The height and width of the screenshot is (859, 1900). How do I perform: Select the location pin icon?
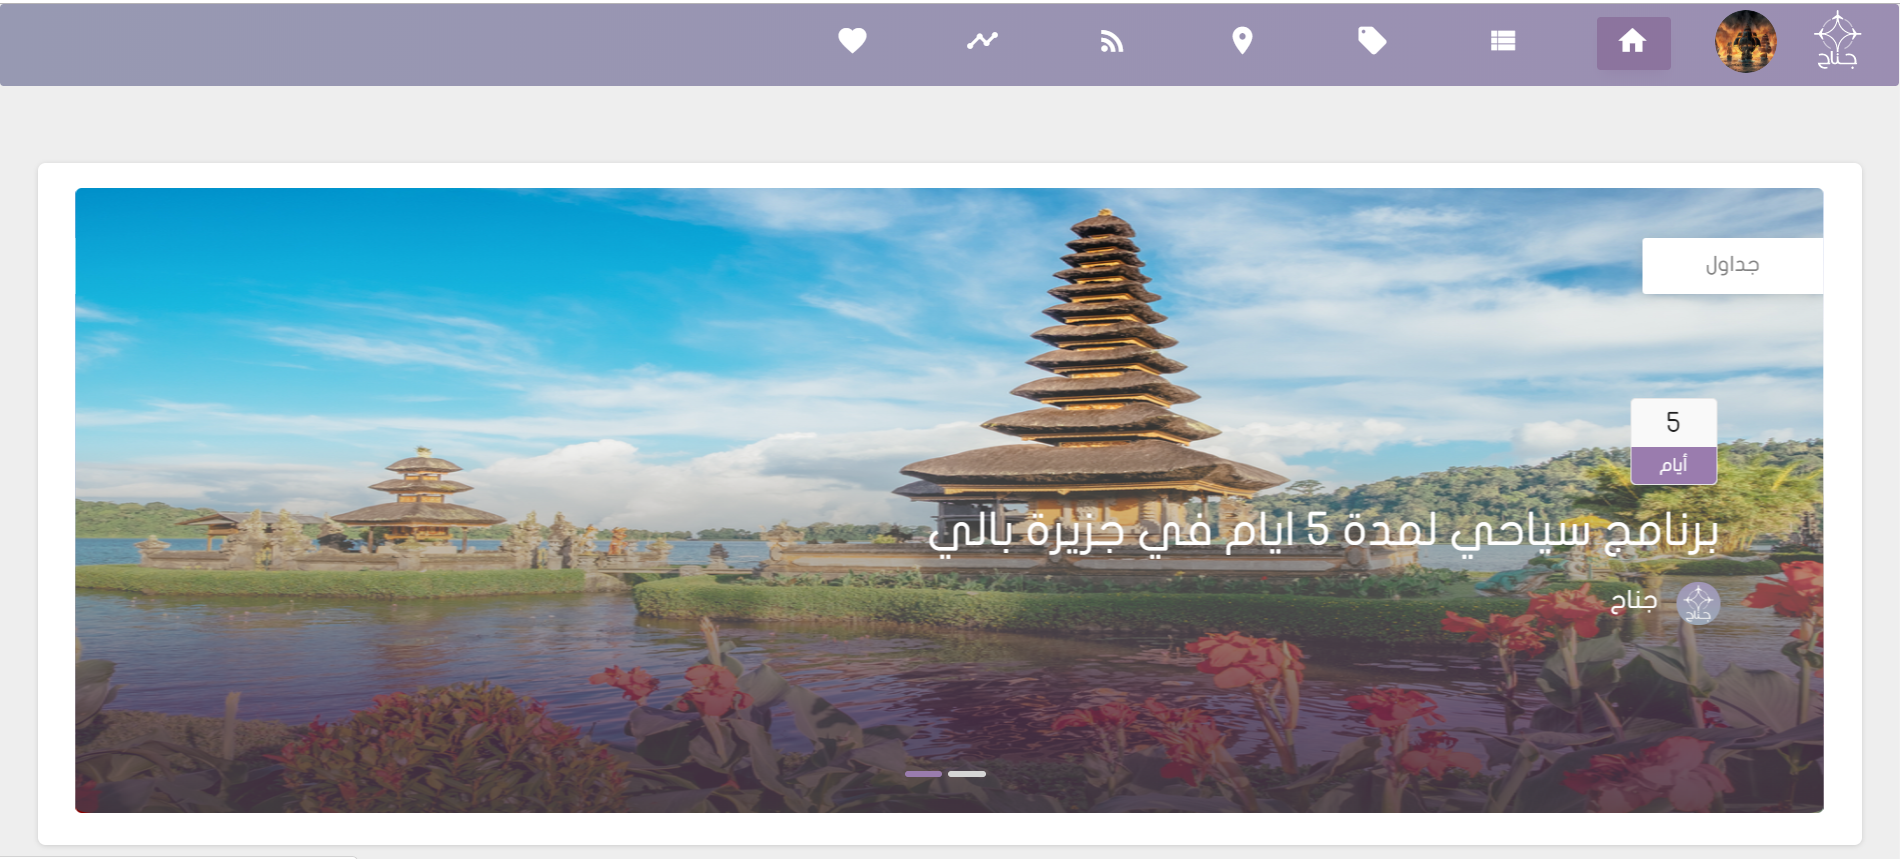(x=1242, y=41)
